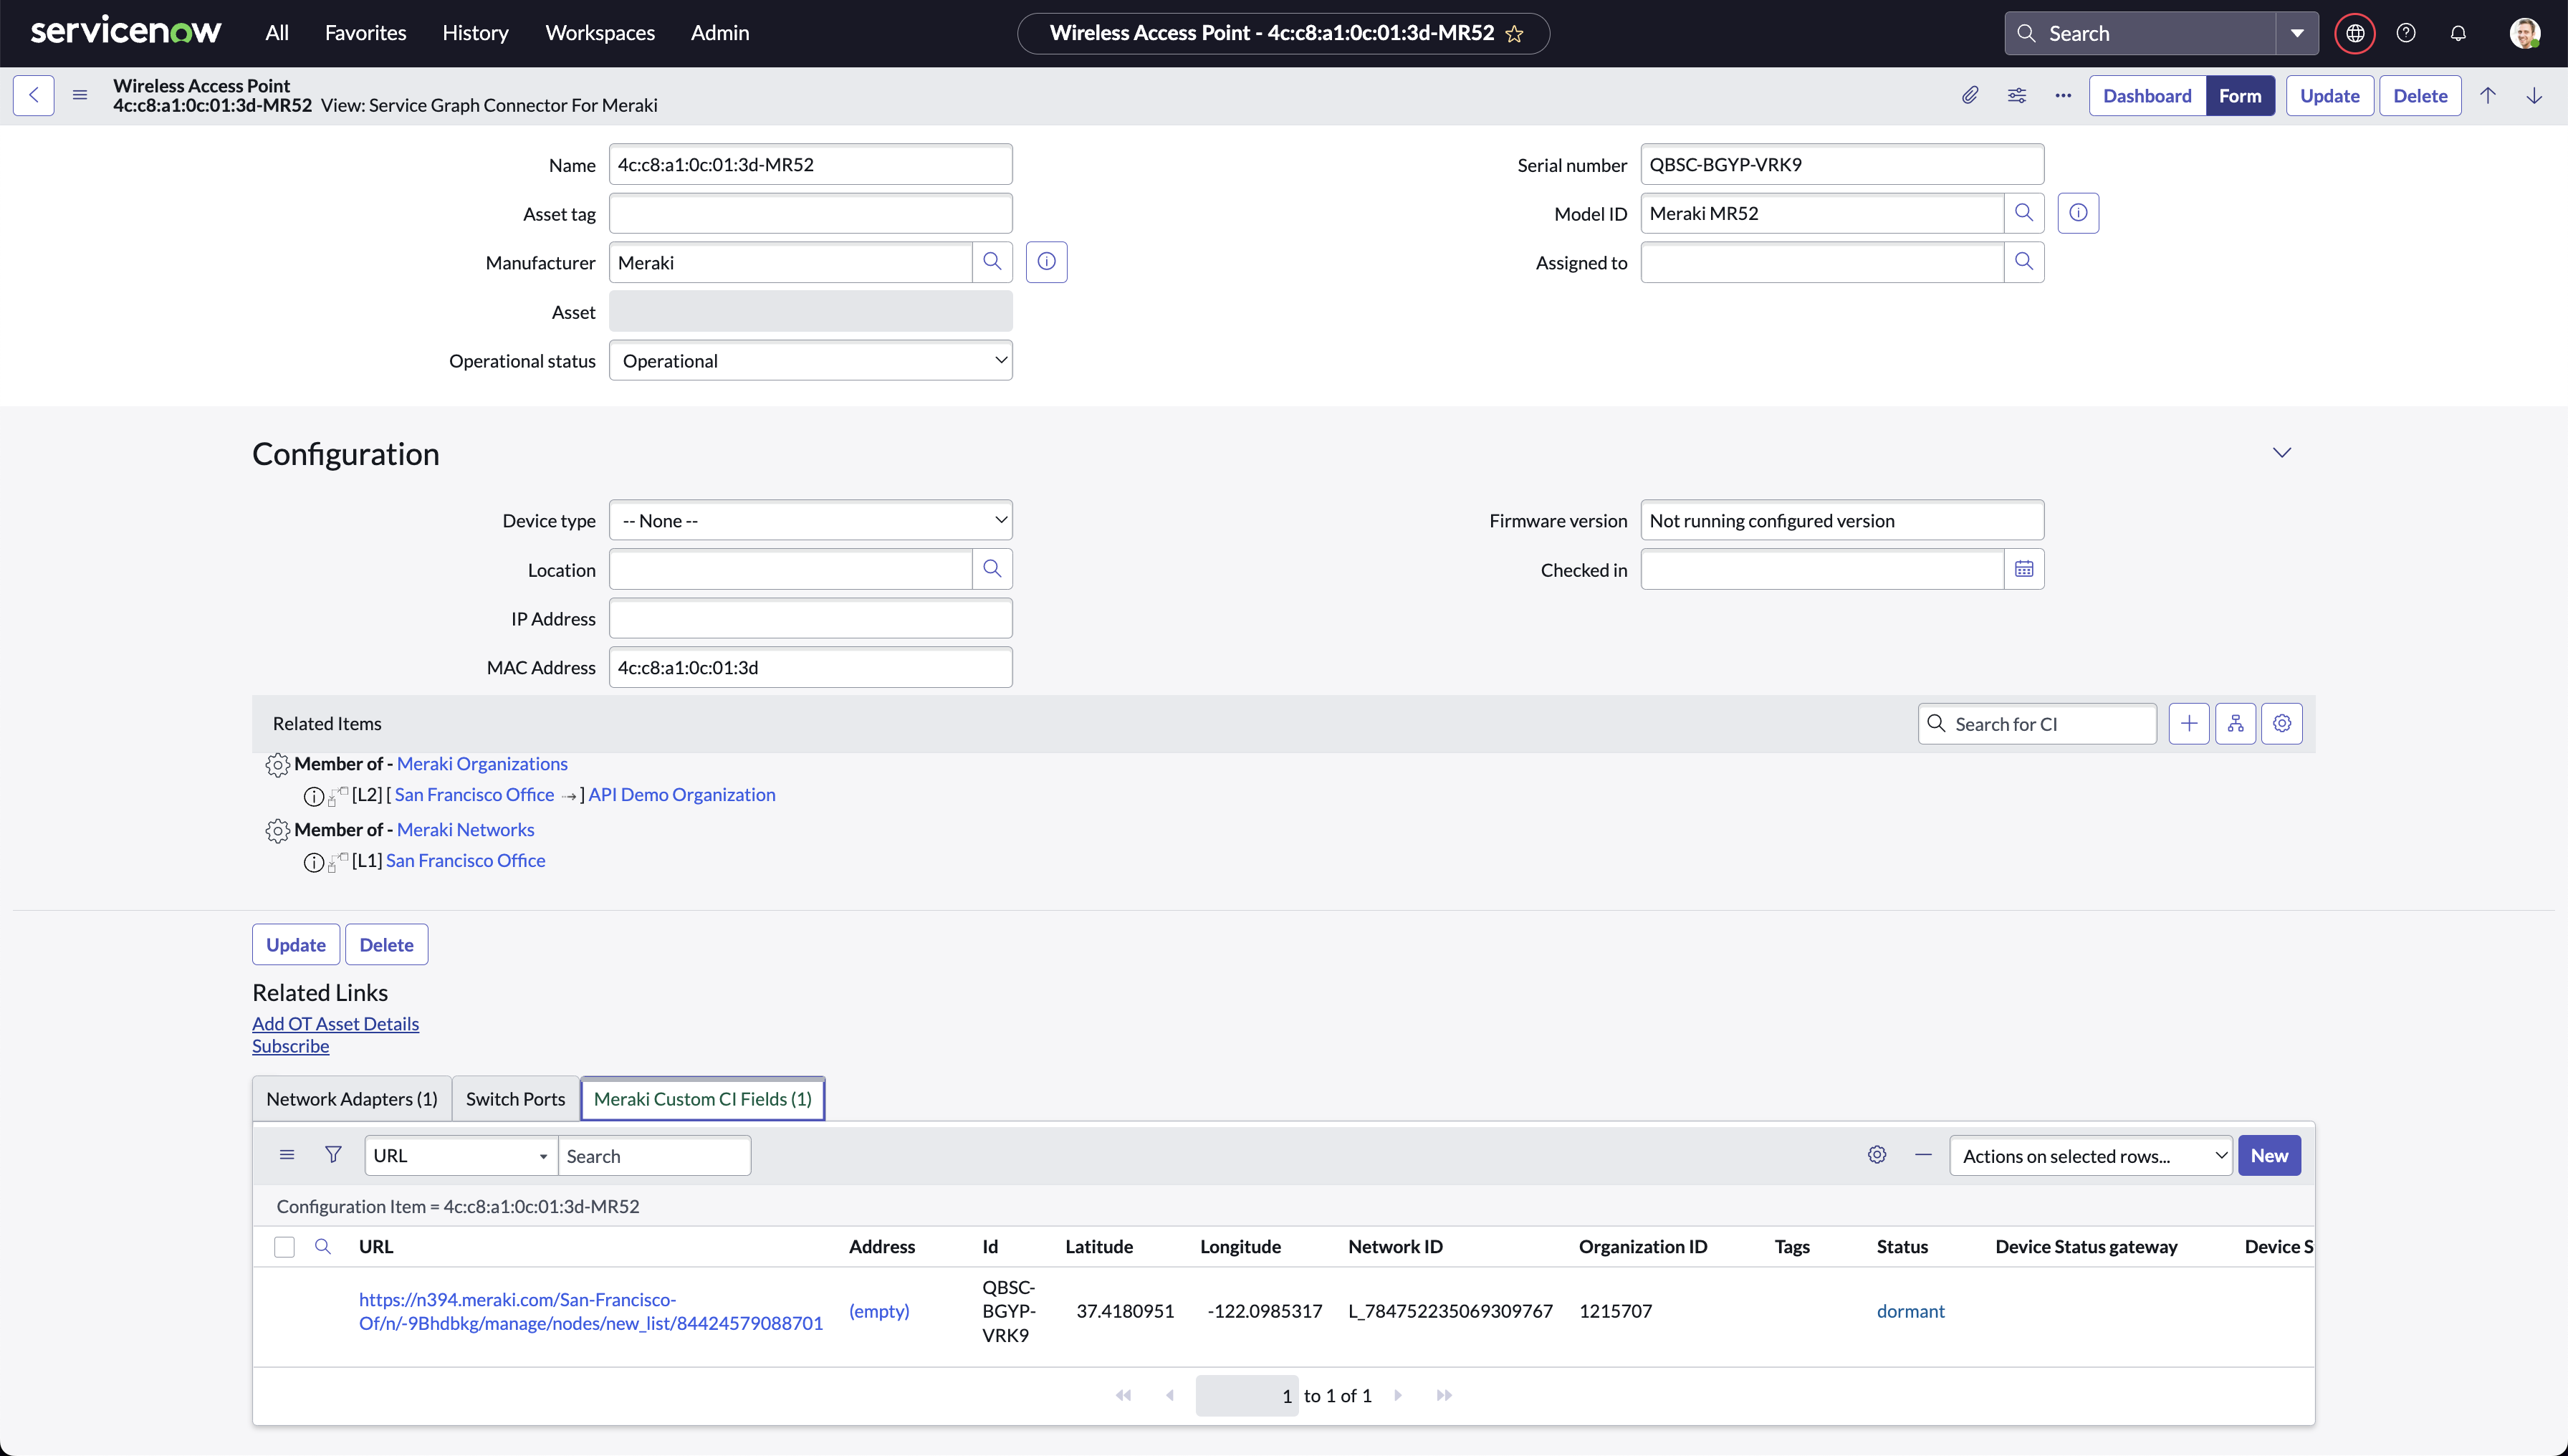Select all rows with header checkbox
This screenshot has height=1456, width=2568.
click(x=285, y=1246)
